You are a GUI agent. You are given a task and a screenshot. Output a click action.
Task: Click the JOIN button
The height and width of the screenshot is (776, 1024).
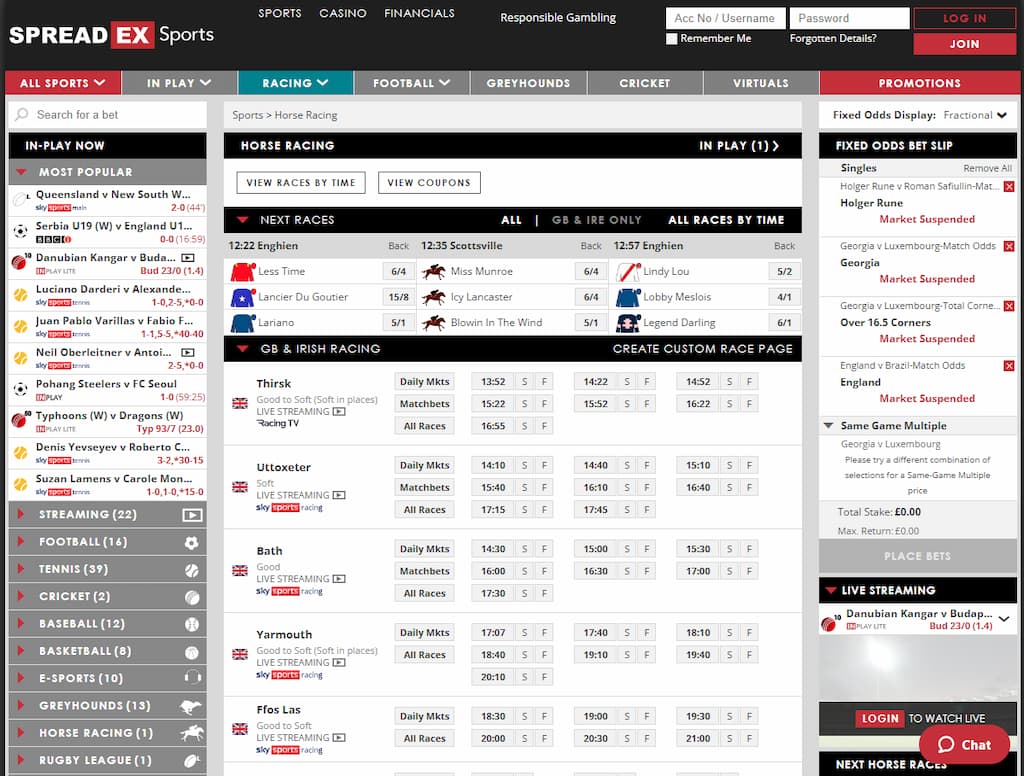click(965, 44)
